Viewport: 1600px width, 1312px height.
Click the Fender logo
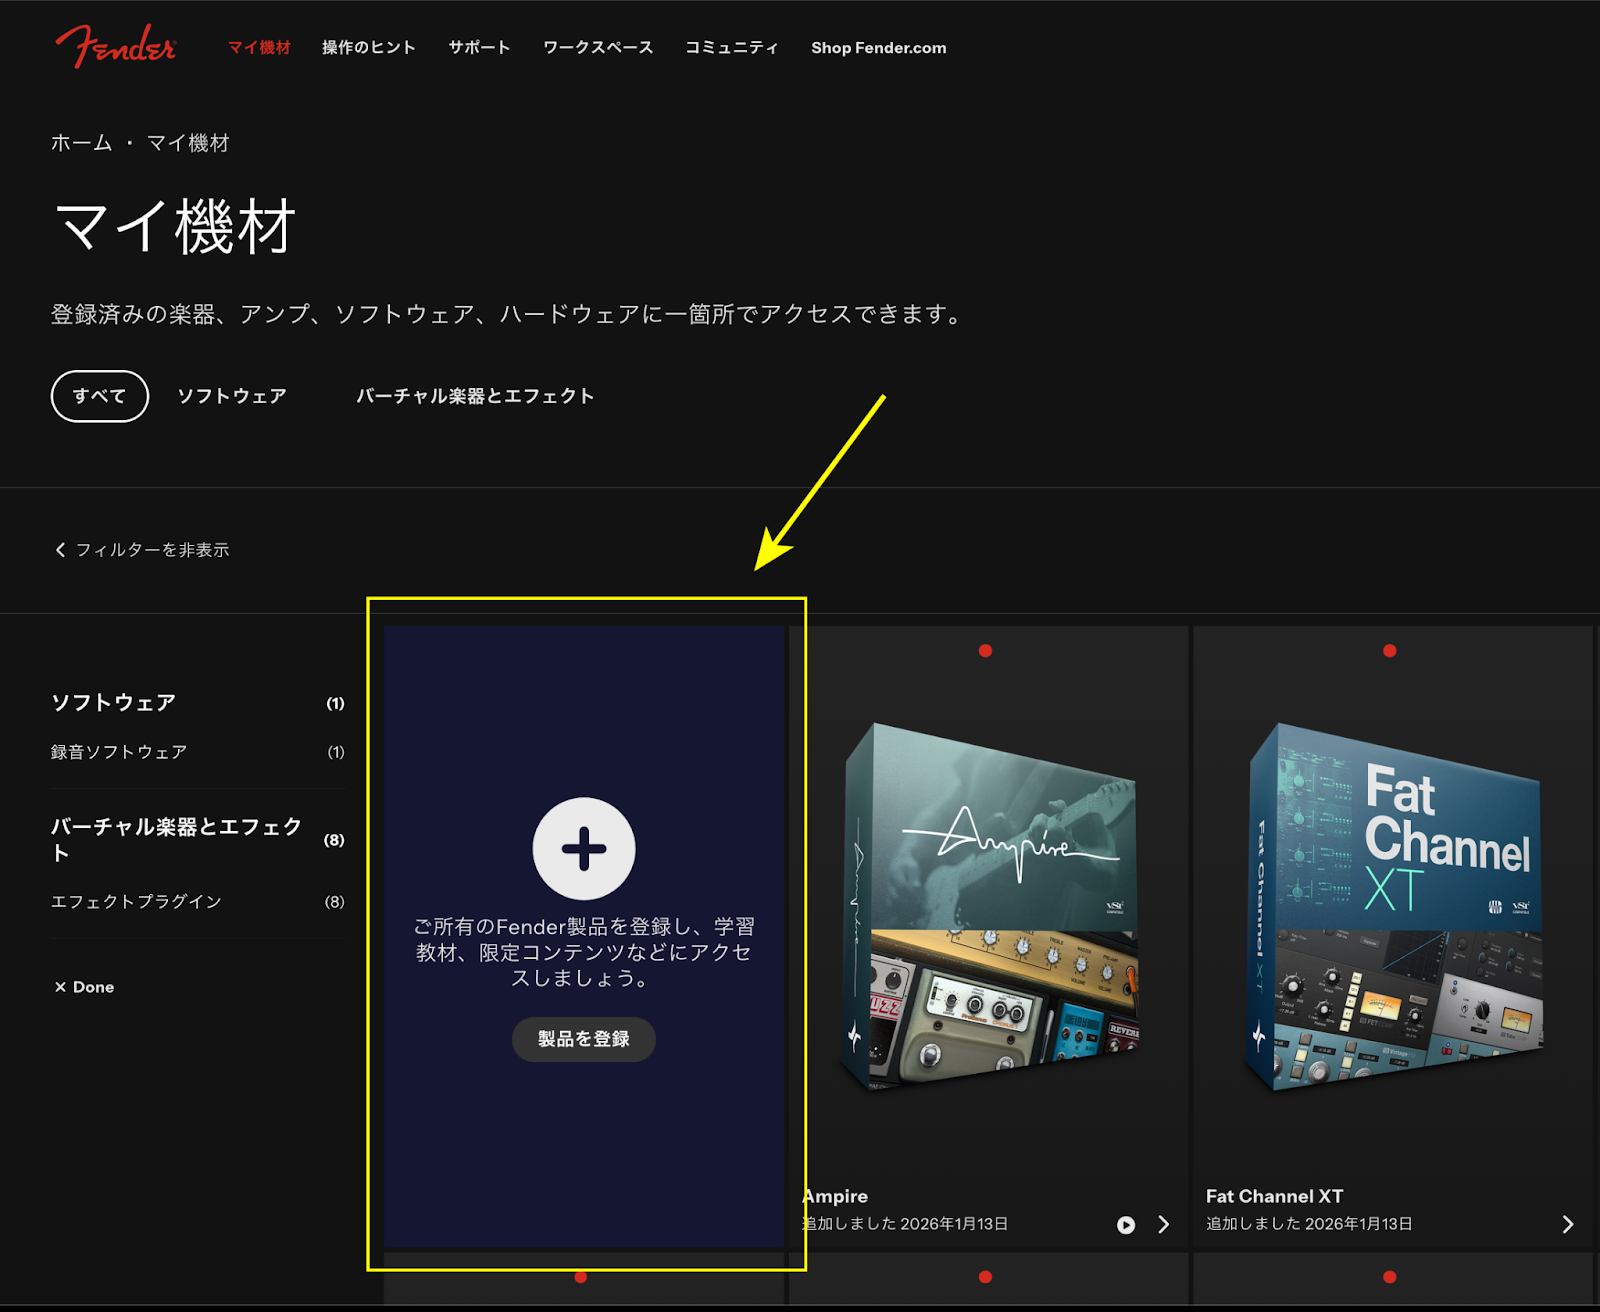tap(115, 46)
